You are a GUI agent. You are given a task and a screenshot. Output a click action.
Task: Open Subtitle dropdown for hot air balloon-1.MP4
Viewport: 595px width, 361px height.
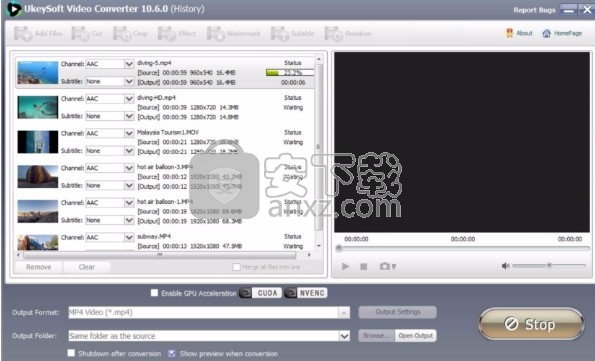[129, 220]
